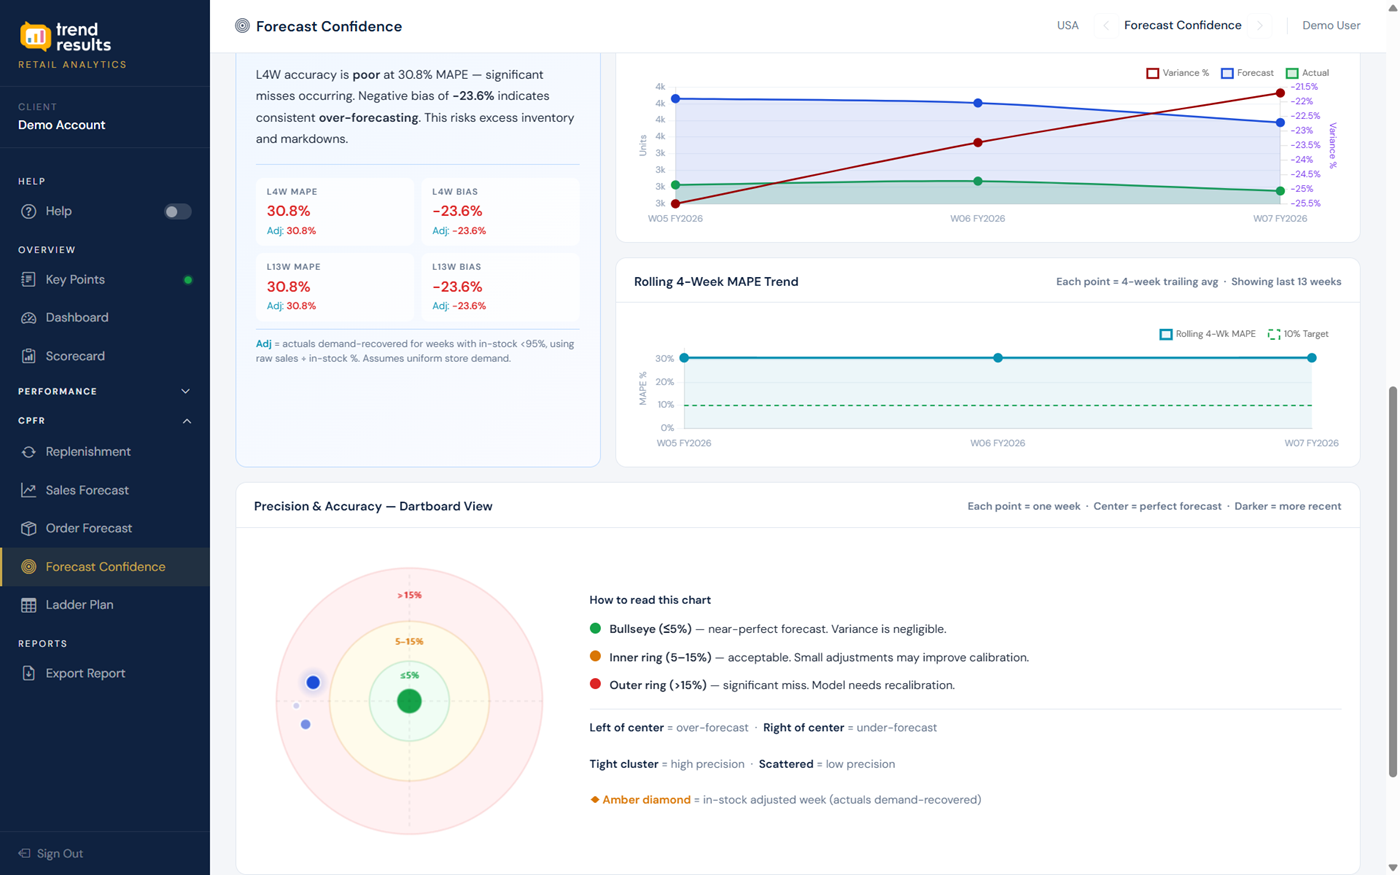Click the Sales Forecast chart icon

[x=28, y=490]
